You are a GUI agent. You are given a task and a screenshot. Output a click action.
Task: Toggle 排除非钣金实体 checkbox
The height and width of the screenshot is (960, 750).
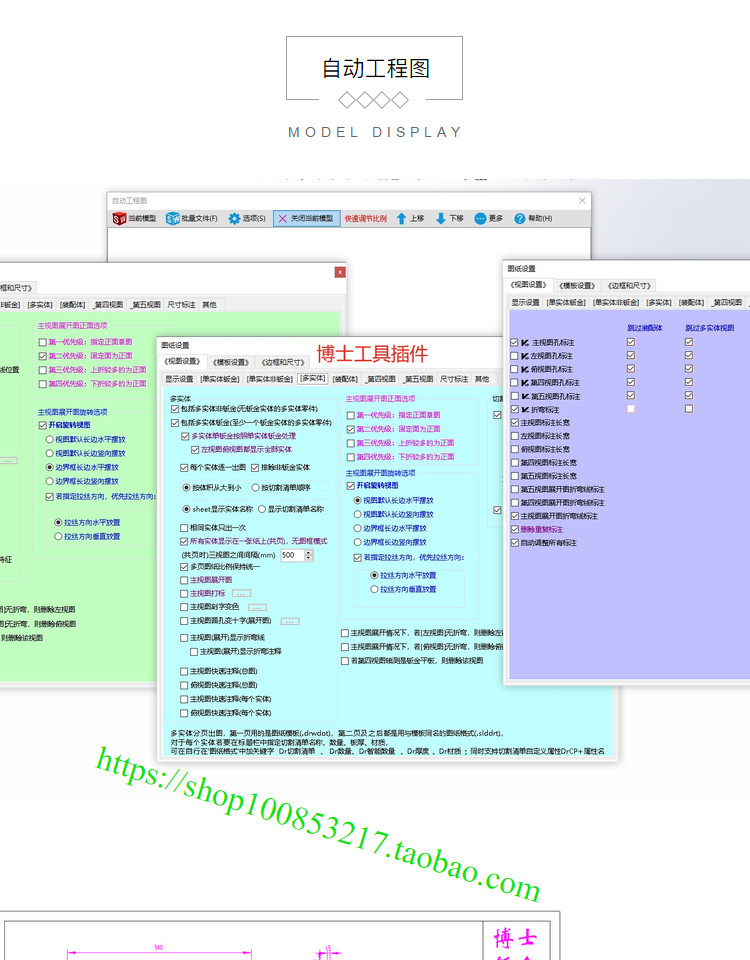[255, 468]
